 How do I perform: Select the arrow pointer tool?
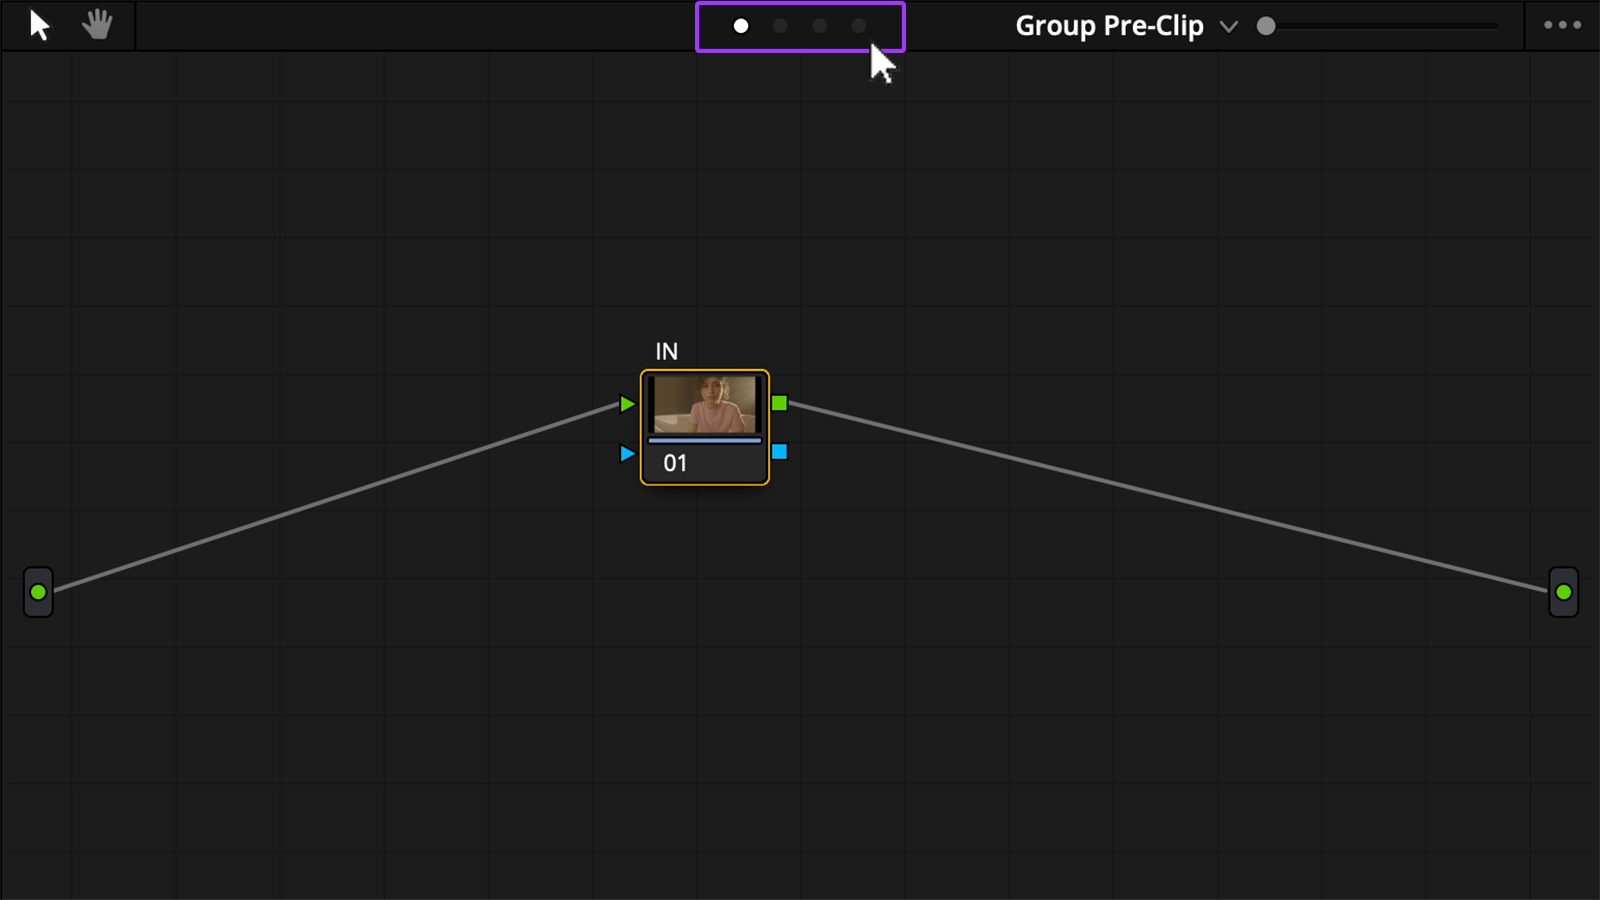coord(39,25)
